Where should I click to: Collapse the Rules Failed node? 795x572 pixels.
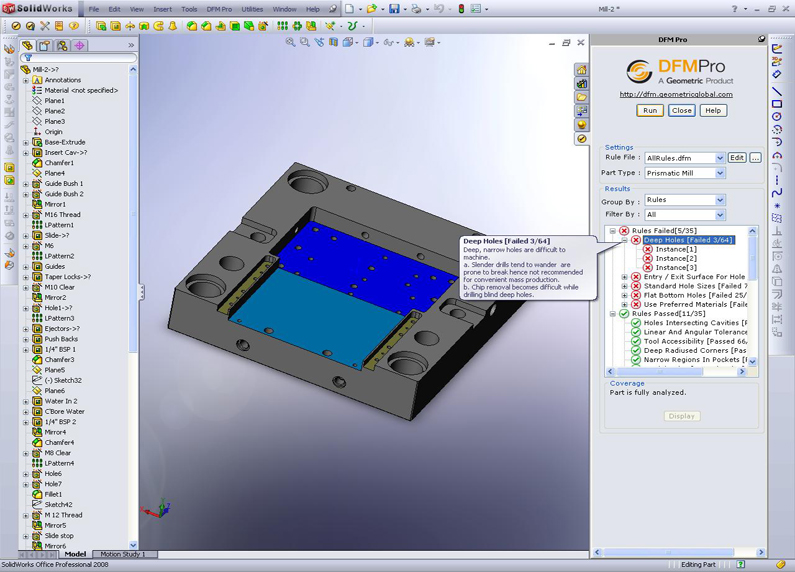pyautogui.click(x=612, y=231)
